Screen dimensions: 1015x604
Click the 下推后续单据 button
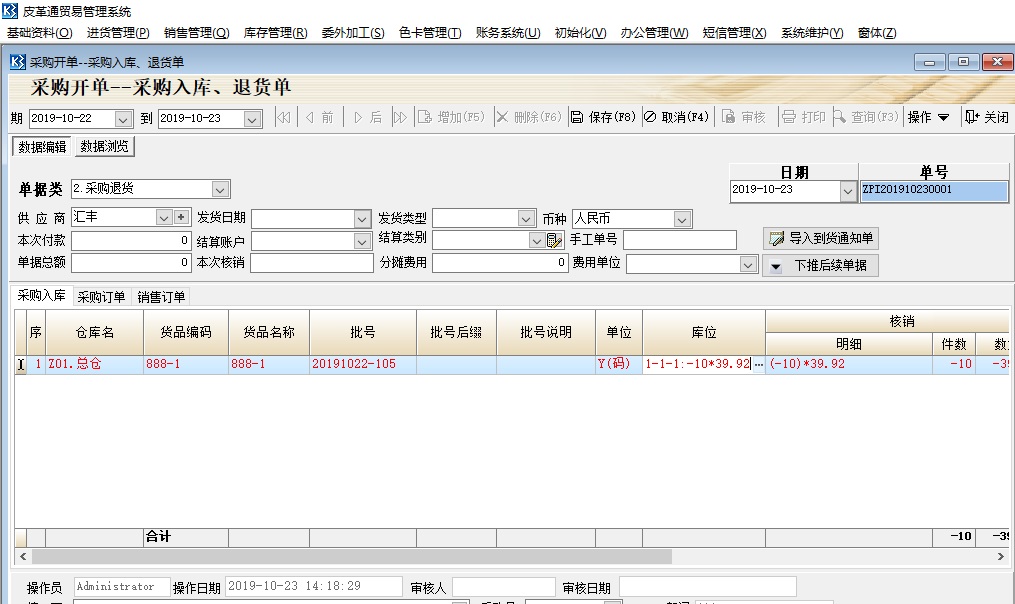click(818, 264)
